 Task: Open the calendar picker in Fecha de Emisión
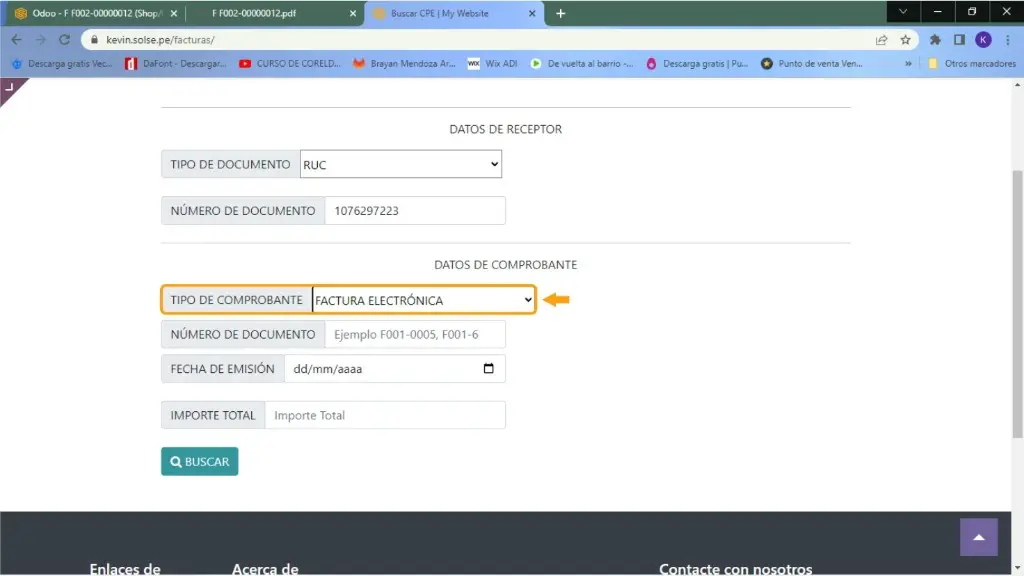tap(488, 369)
